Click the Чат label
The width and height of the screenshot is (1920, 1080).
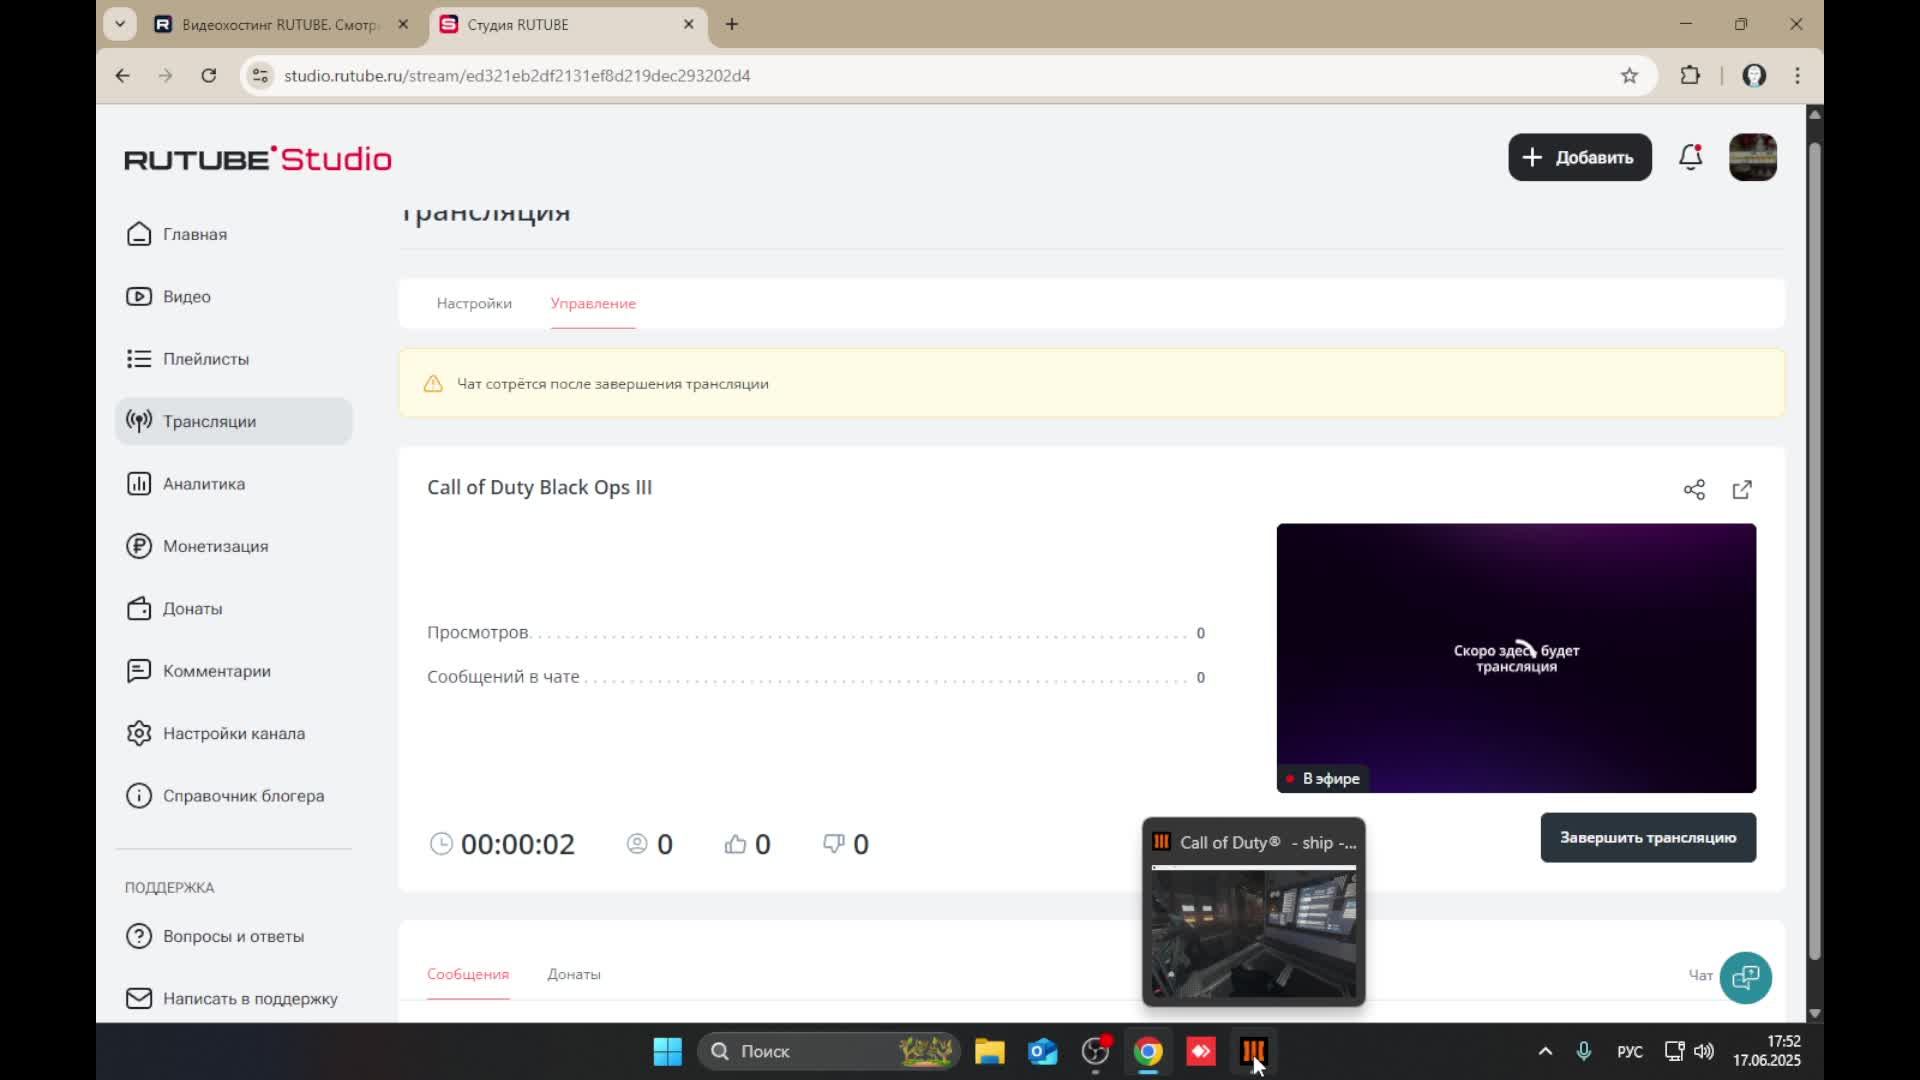point(1700,975)
